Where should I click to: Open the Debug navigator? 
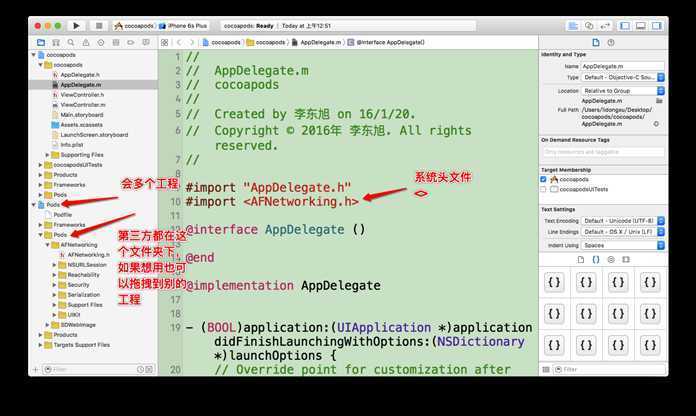pyautogui.click(x=116, y=43)
